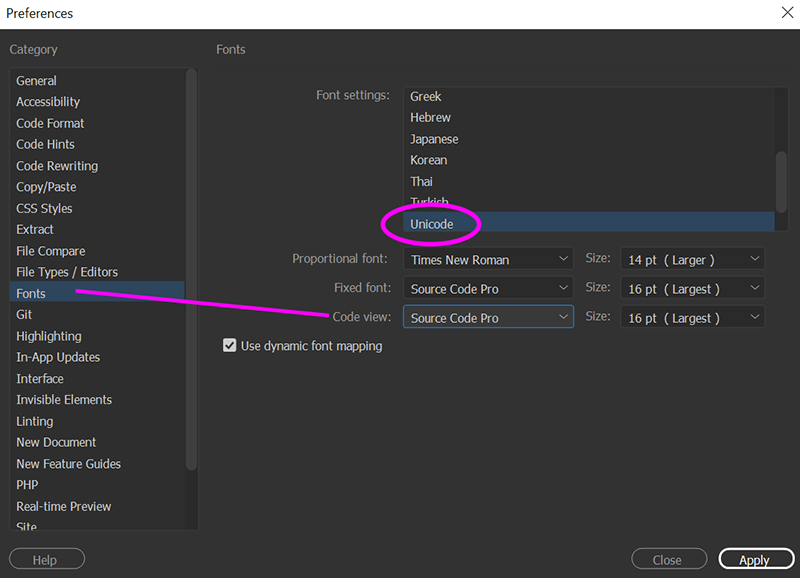Open Proportional font size dropdown 14 pt
Viewport: 800px width, 578px height.
(692, 259)
